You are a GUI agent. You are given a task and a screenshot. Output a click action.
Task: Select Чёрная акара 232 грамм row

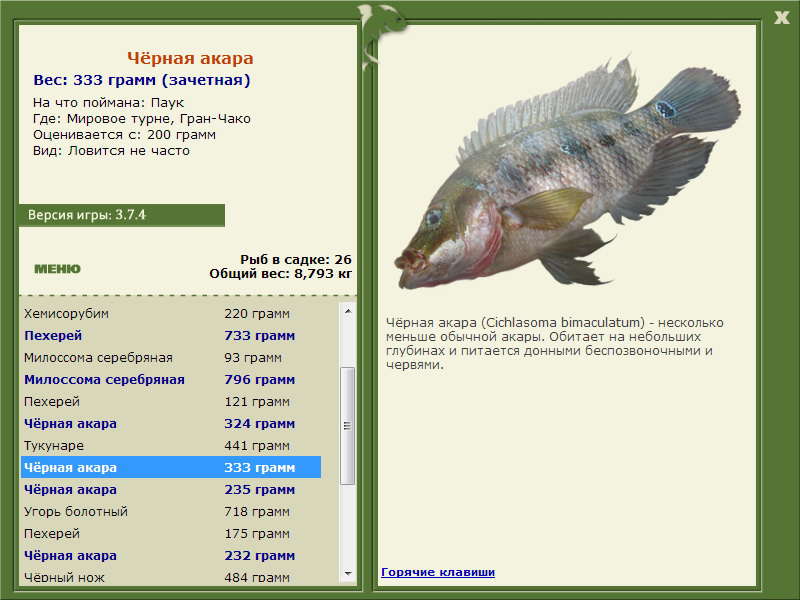pyautogui.click(x=171, y=555)
